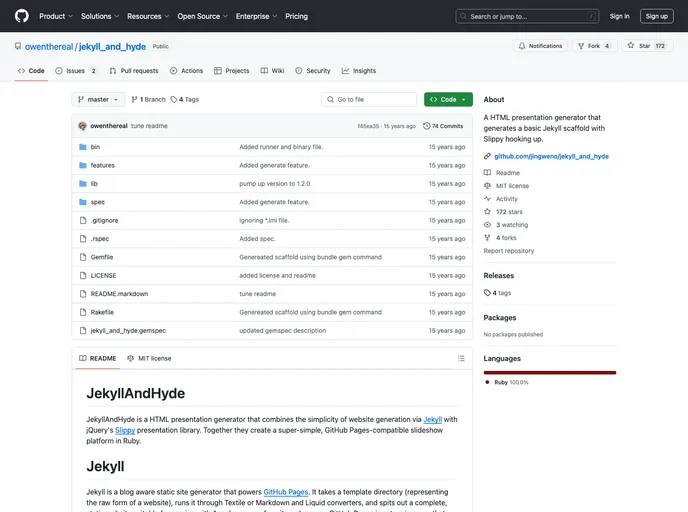Image resolution: width=688 pixels, height=512 pixels.
Task: Open the .rspec file
Action: (100, 239)
